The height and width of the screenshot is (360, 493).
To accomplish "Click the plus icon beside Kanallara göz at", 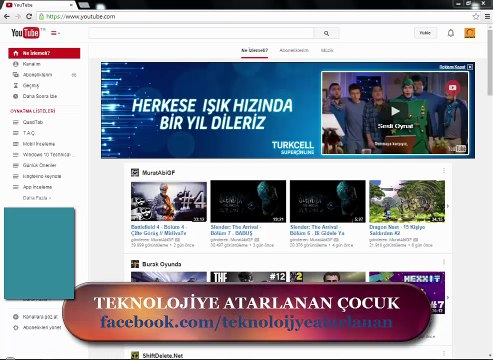I will [16, 317].
